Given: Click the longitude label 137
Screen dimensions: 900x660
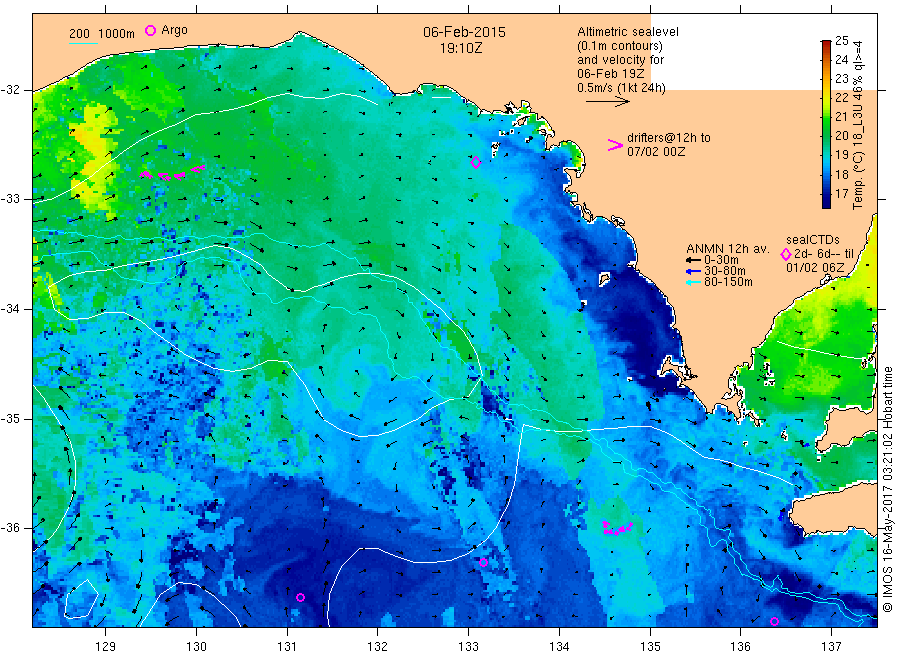Looking at the screenshot, I should [x=831, y=647].
